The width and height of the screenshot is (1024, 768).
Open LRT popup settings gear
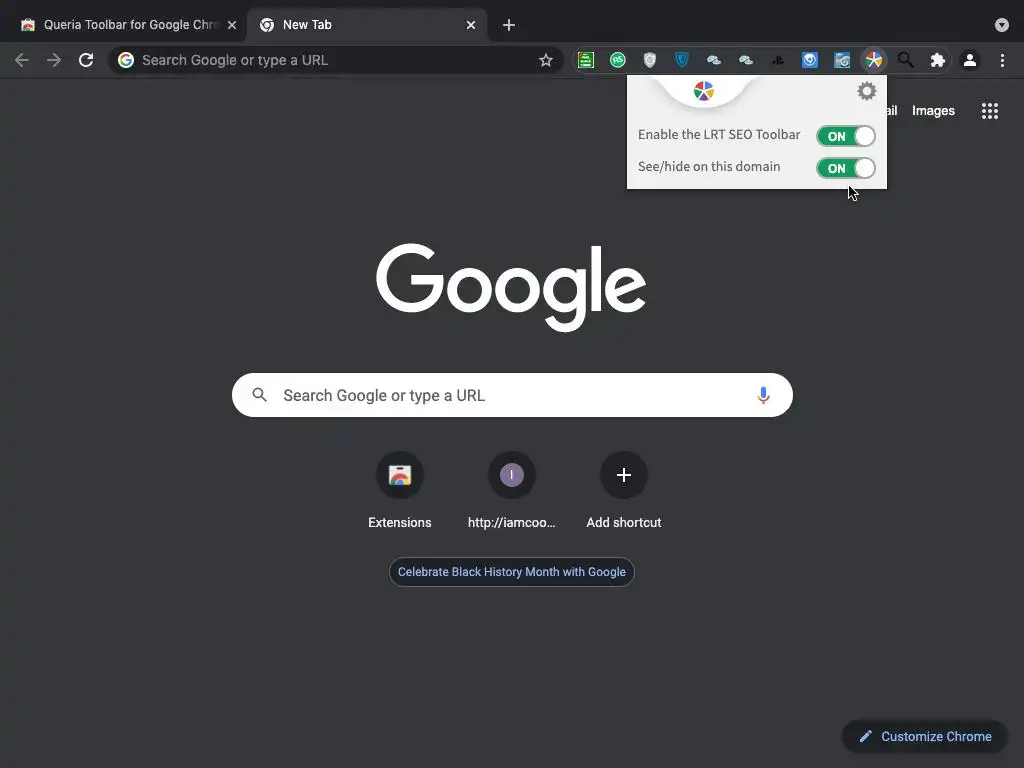(x=867, y=91)
